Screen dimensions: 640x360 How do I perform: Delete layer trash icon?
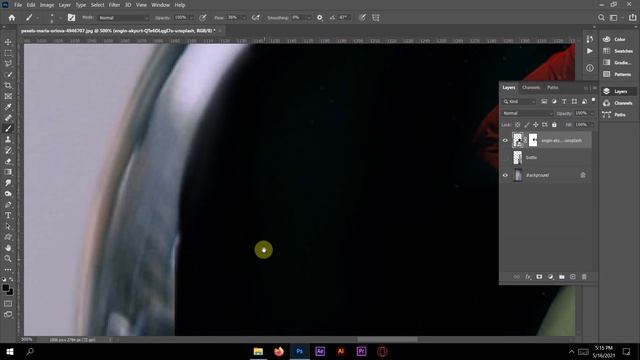[x=584, y=277]
